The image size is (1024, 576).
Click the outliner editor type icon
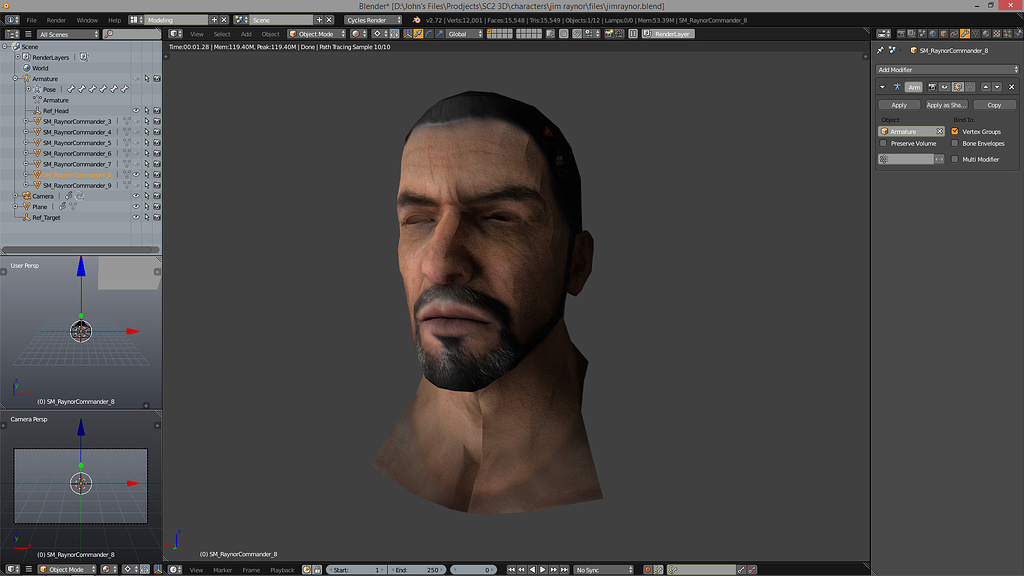[x=12, y=34]
